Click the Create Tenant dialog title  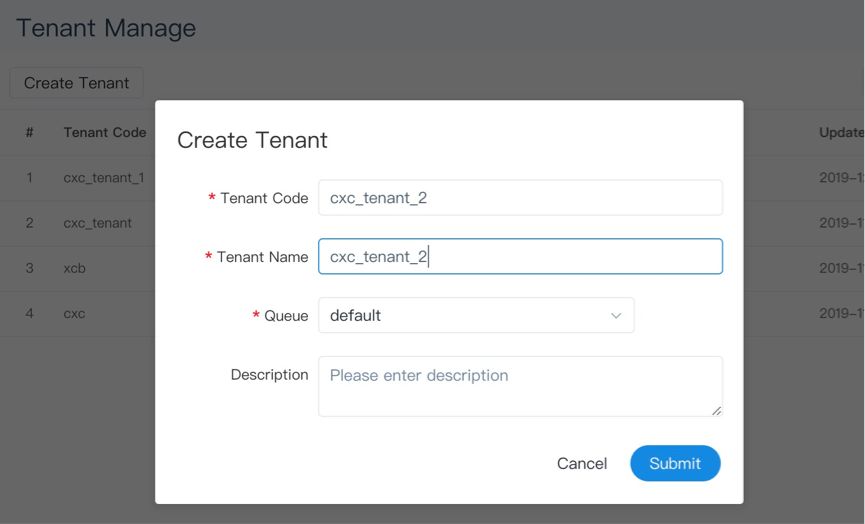click(252, 140)
